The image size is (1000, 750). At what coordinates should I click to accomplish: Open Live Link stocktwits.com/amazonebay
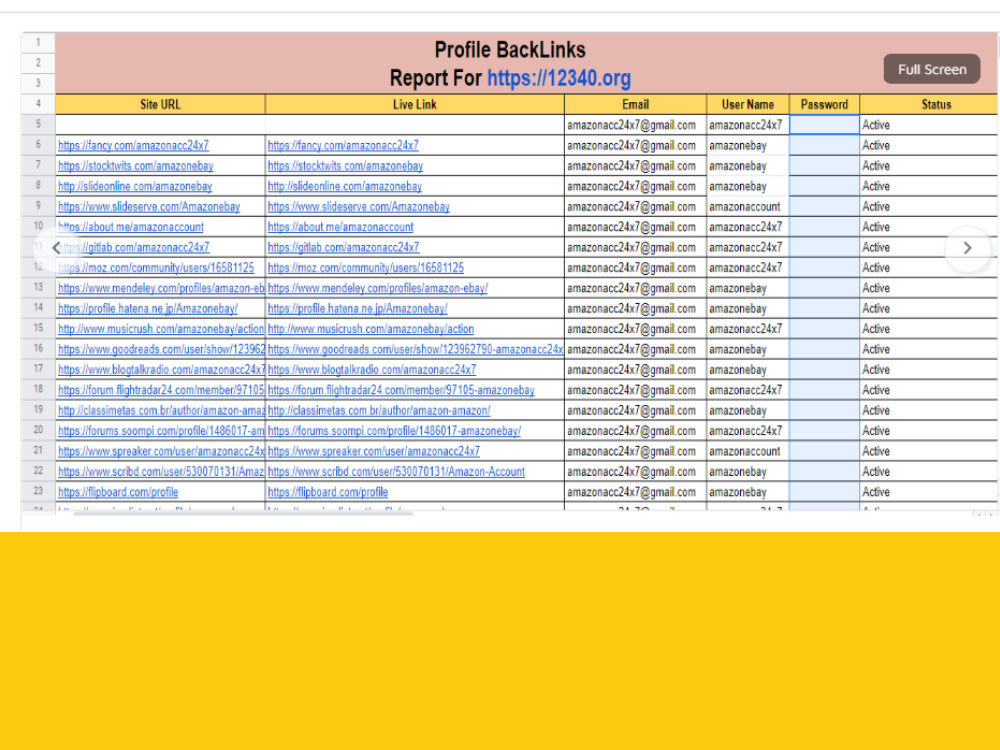[345, 166]
